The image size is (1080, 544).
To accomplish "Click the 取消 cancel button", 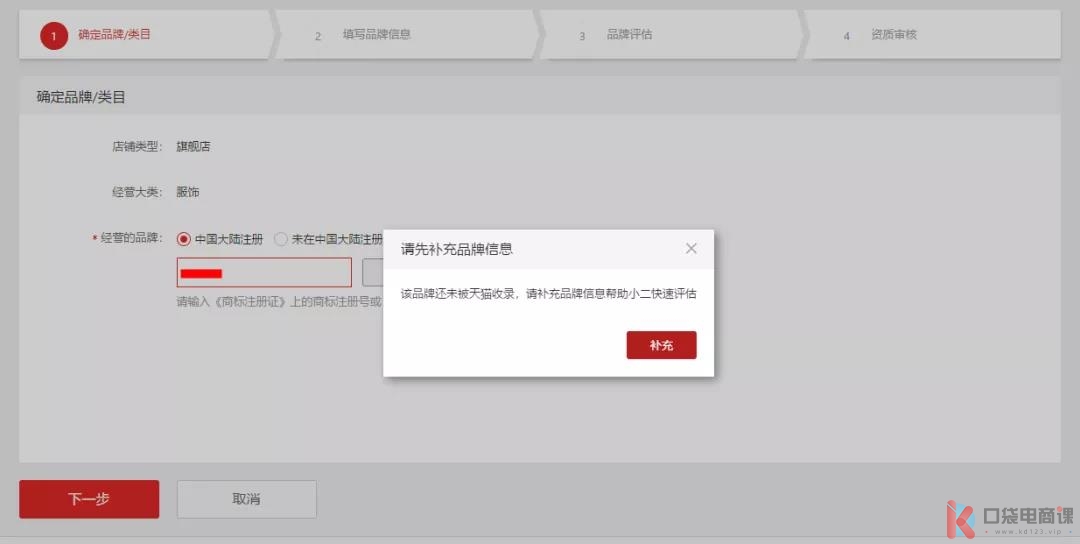I will click(246, 499).
